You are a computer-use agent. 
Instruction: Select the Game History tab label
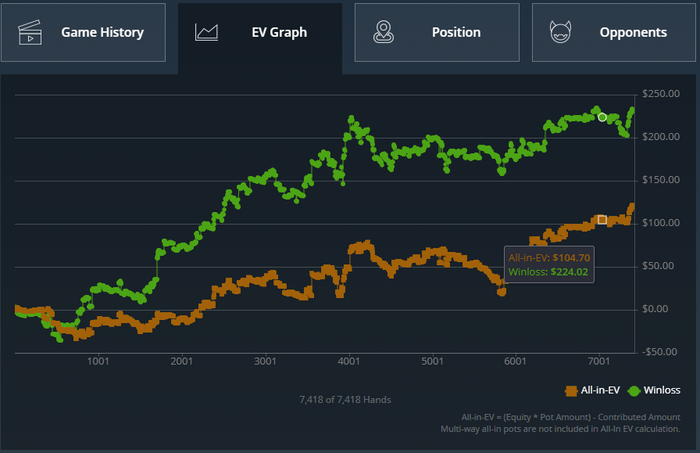click(102, 32)
